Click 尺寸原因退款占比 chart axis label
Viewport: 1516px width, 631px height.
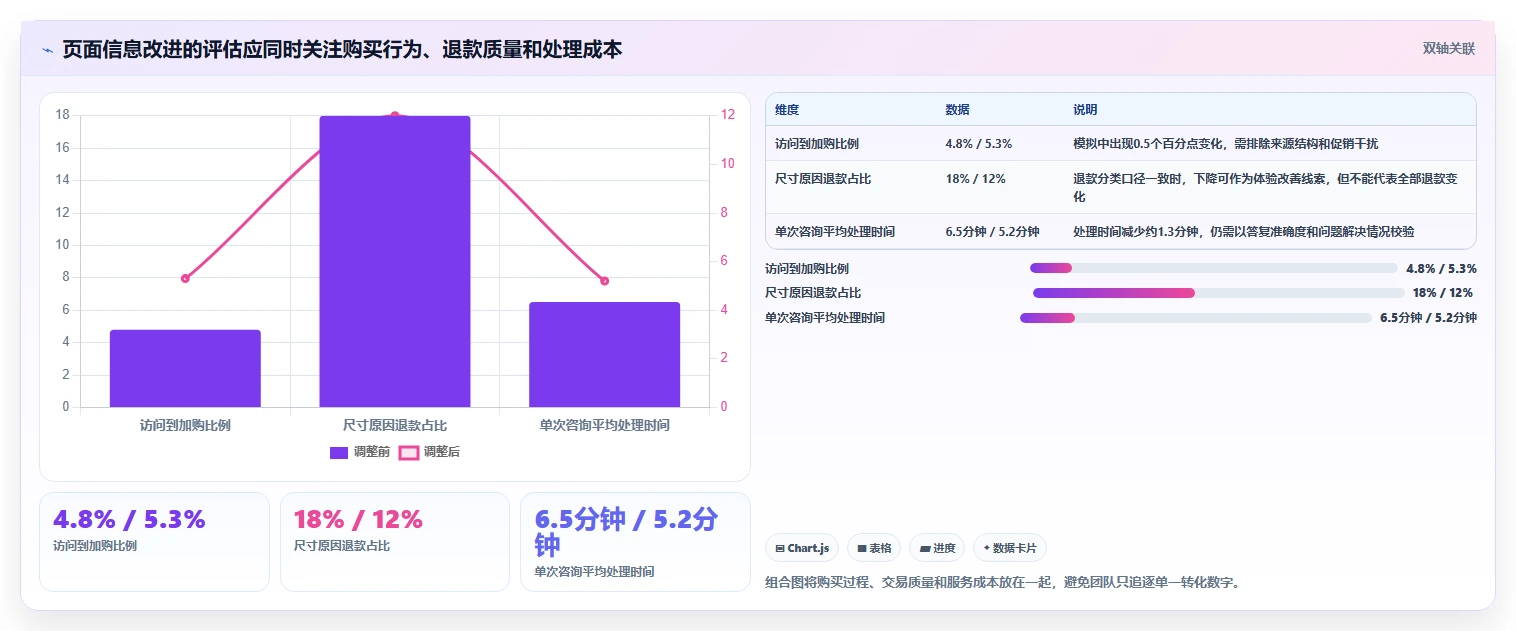pyautogui.click(x=395, y=425)
